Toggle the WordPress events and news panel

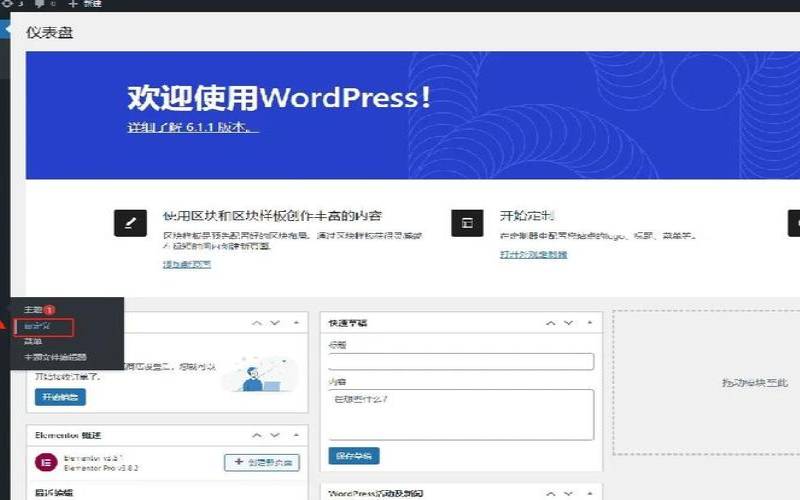tap(588, 493)
